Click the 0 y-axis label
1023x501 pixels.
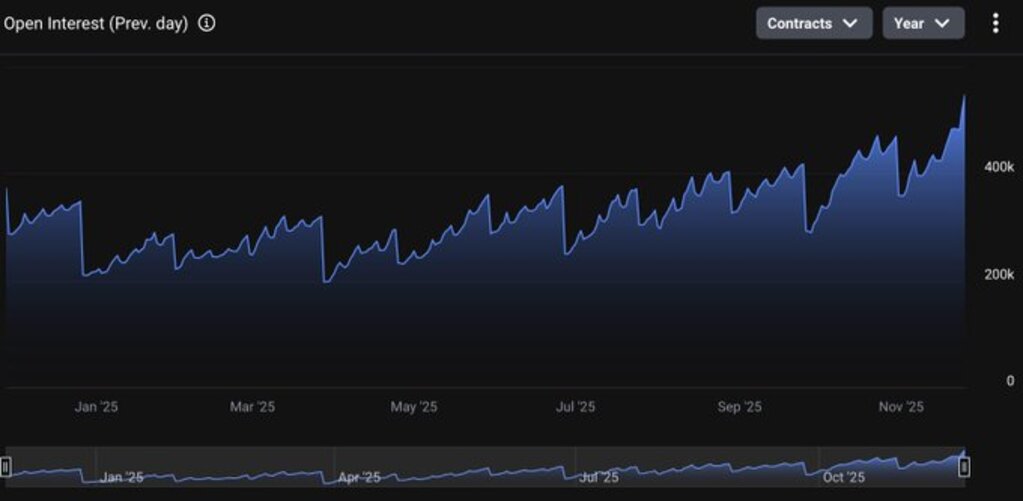pos(1010,380)
